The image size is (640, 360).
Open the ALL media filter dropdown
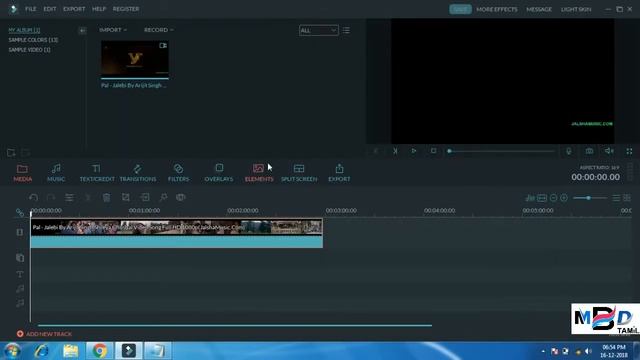[318, 30]
